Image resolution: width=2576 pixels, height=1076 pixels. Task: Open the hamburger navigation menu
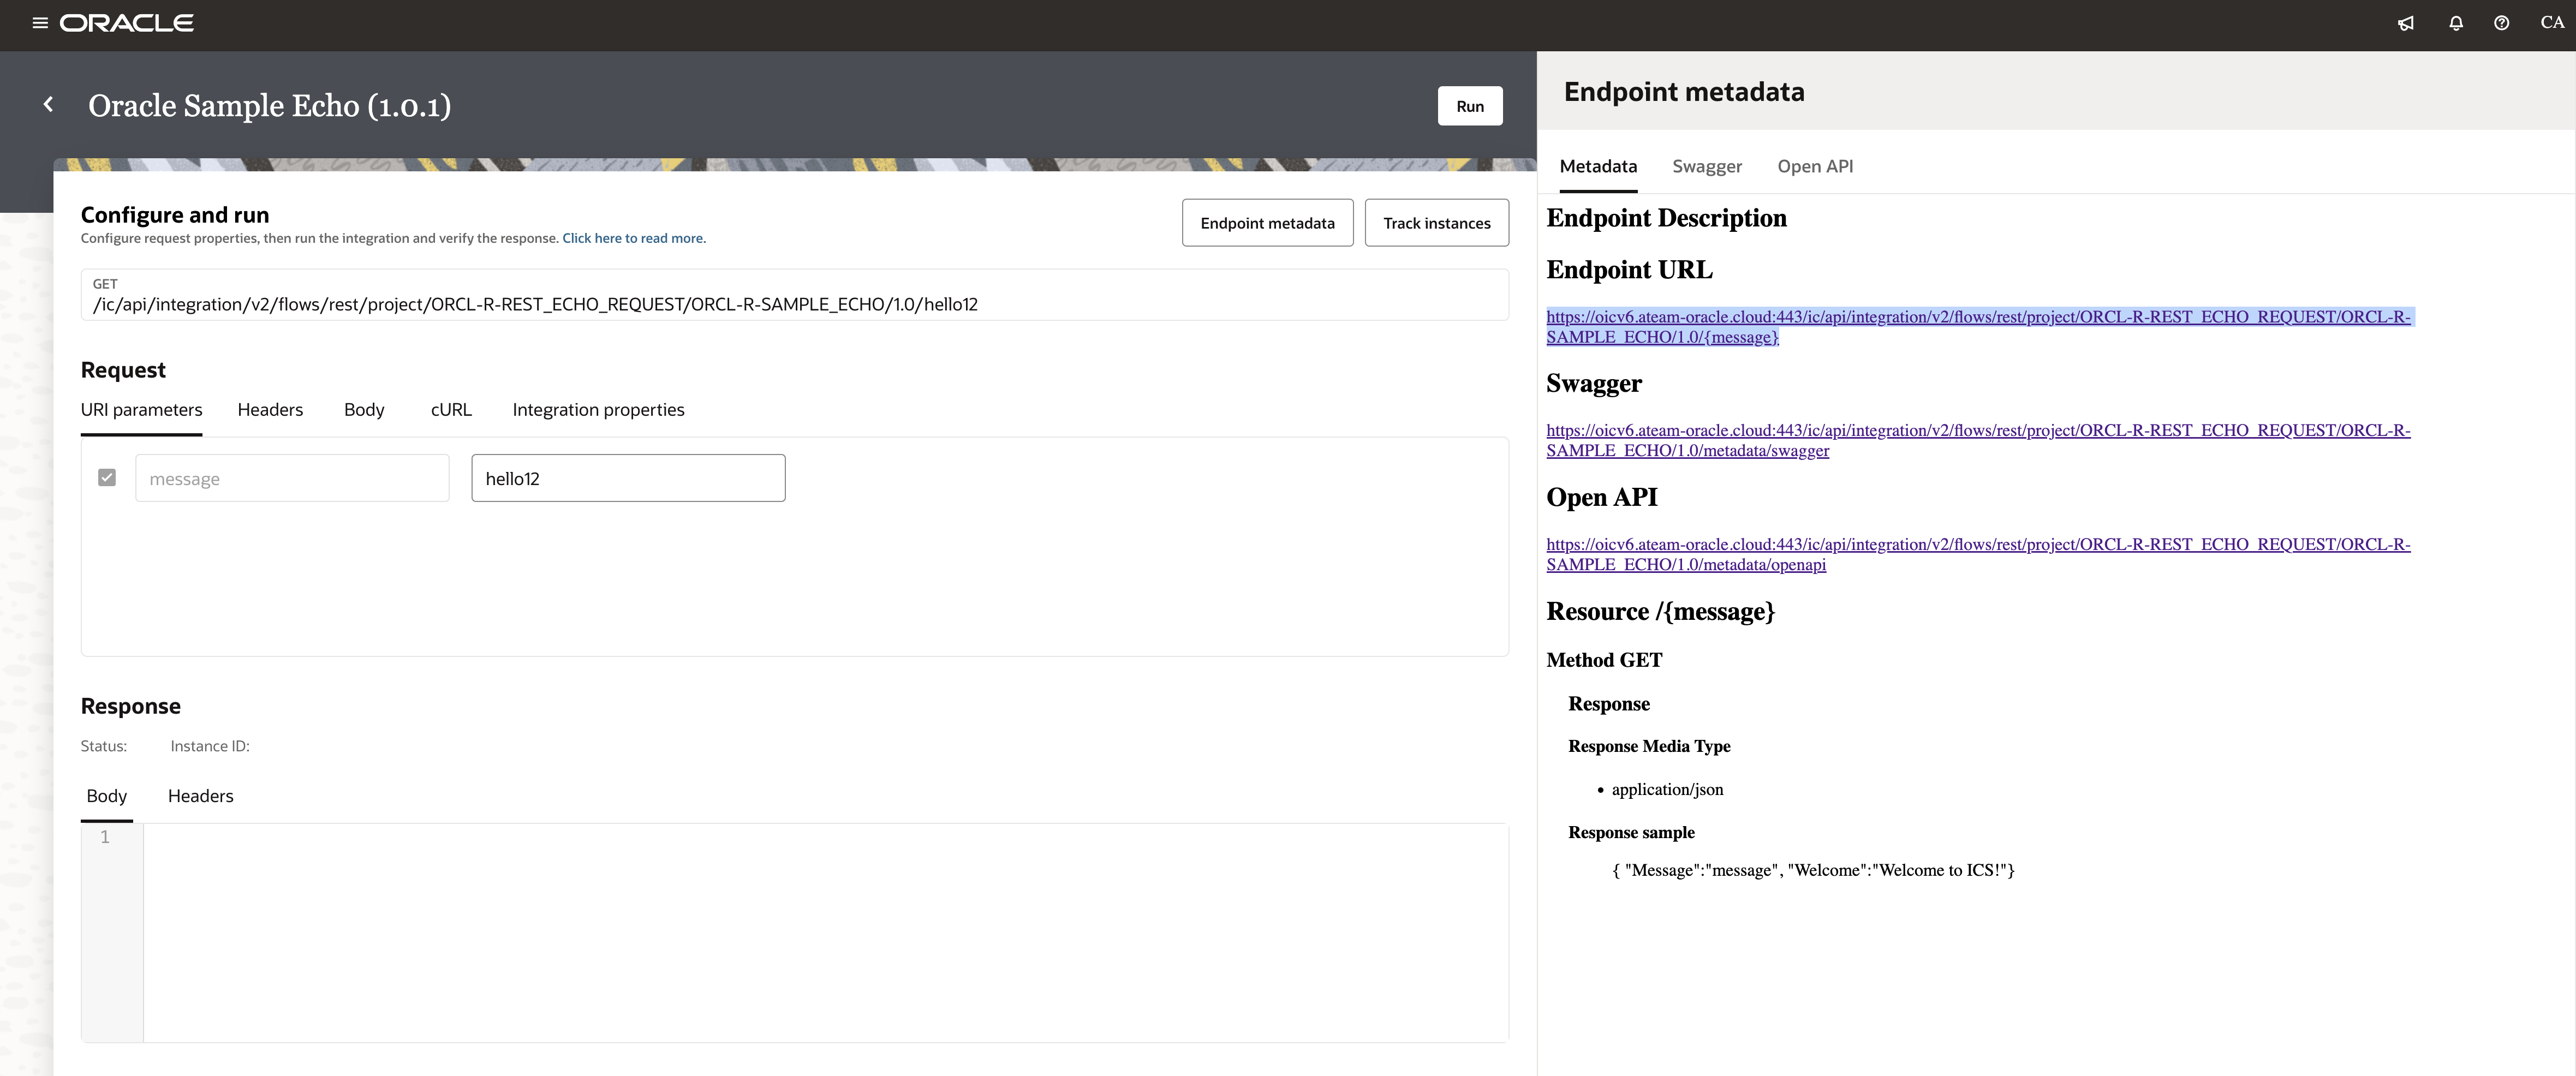[40, 23]
